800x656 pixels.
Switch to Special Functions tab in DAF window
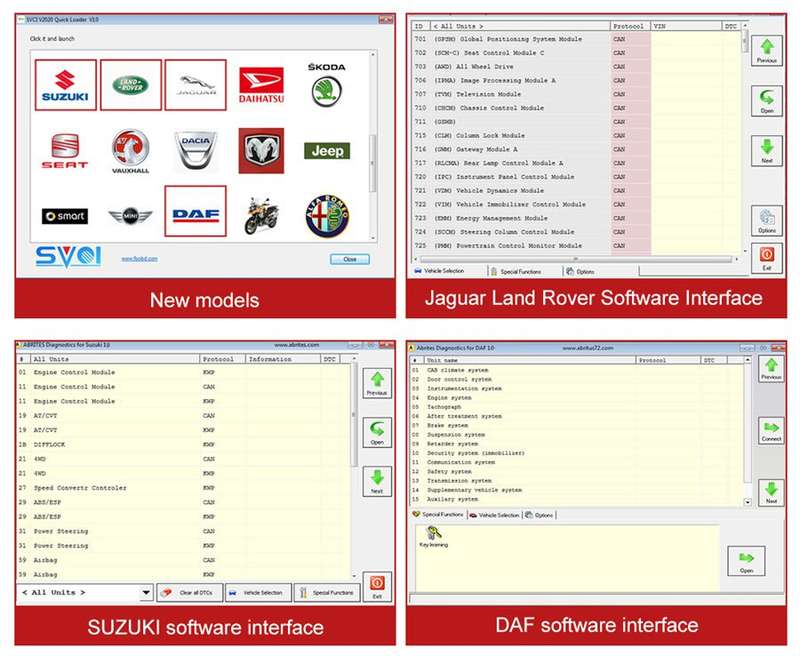click(438, 514)
